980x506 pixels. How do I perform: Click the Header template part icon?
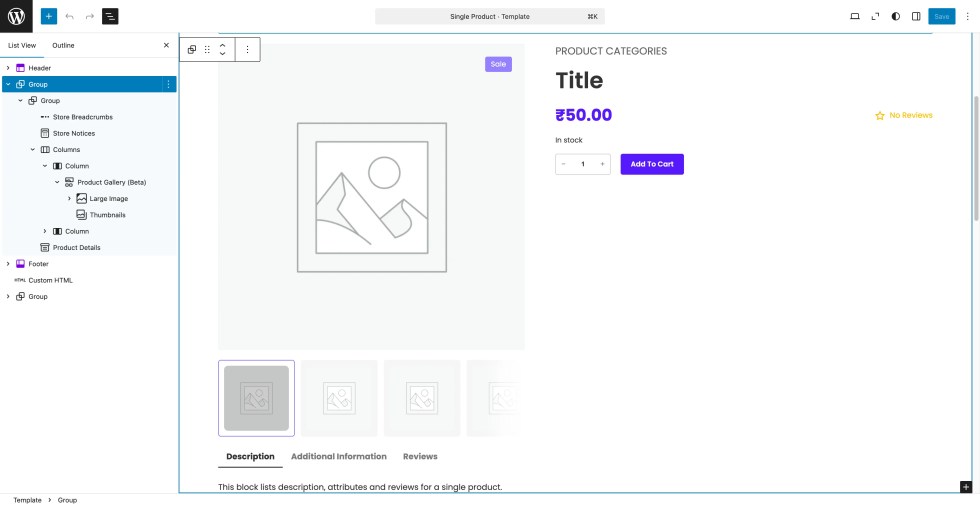click(x=21, y=68)
